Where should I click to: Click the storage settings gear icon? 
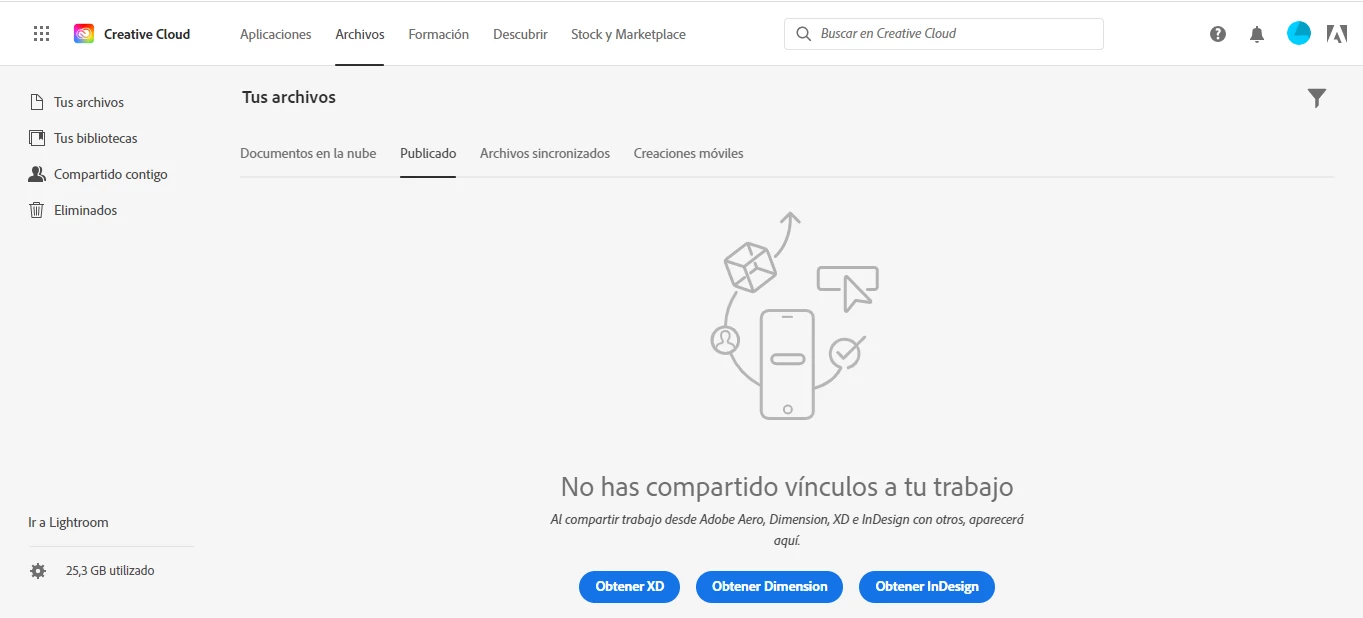(38, 571)
